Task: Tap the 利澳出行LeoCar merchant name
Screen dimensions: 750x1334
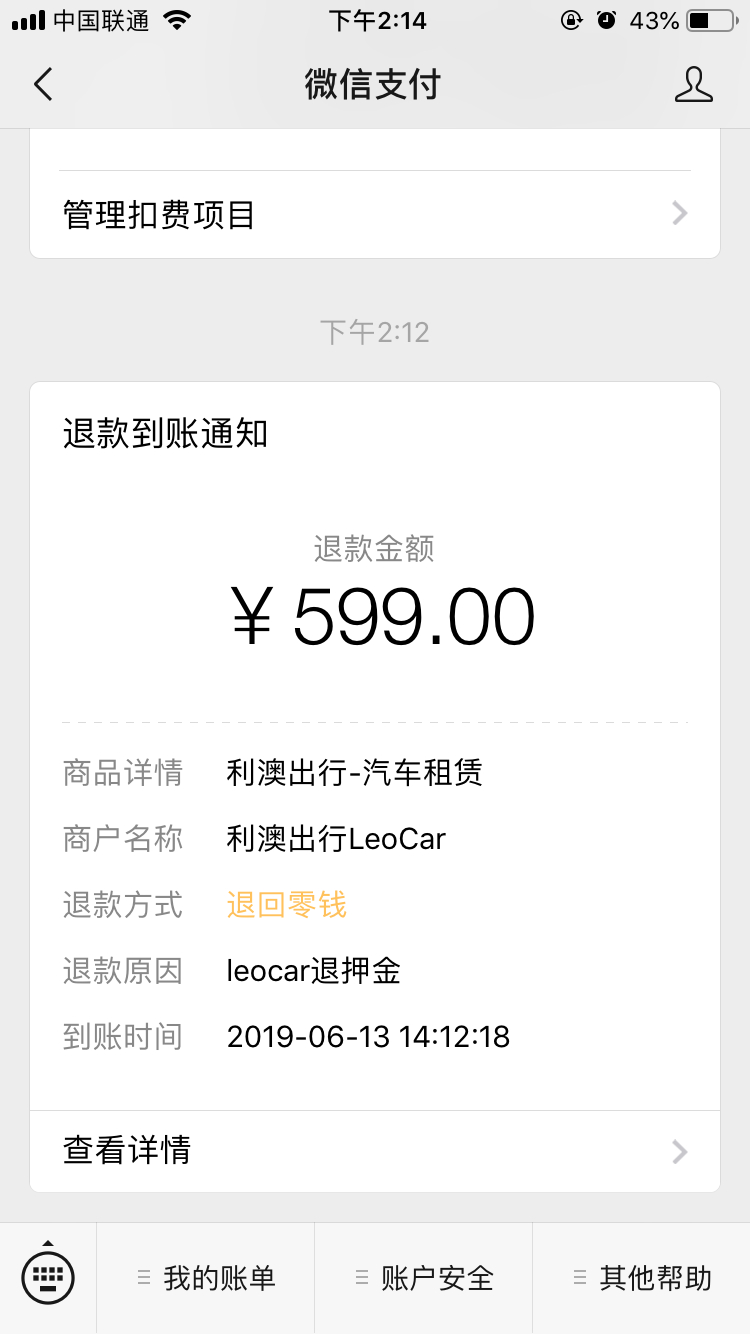Action: coord(336,839)
